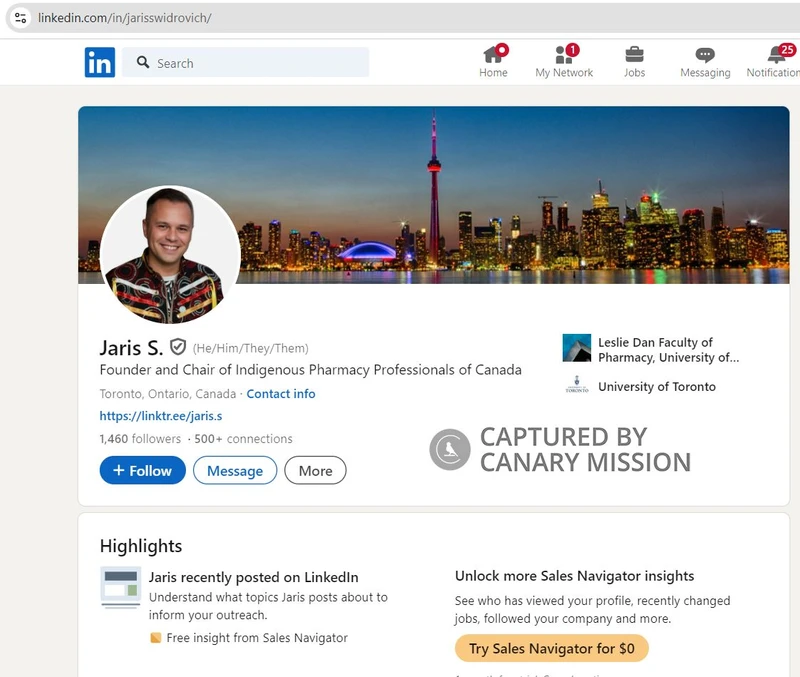
Task: Open the More options button
Action: pos(315,470)
